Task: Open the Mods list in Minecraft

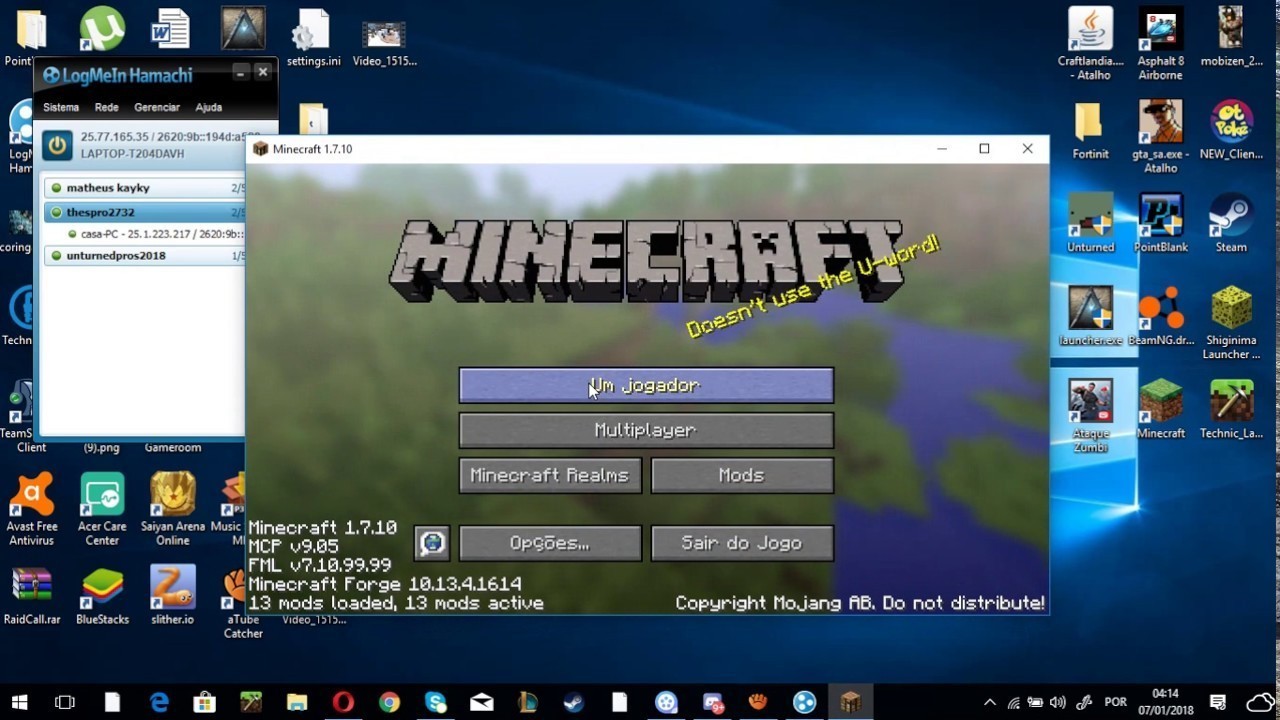Action: pyautogui.click(x=742, y=475)
